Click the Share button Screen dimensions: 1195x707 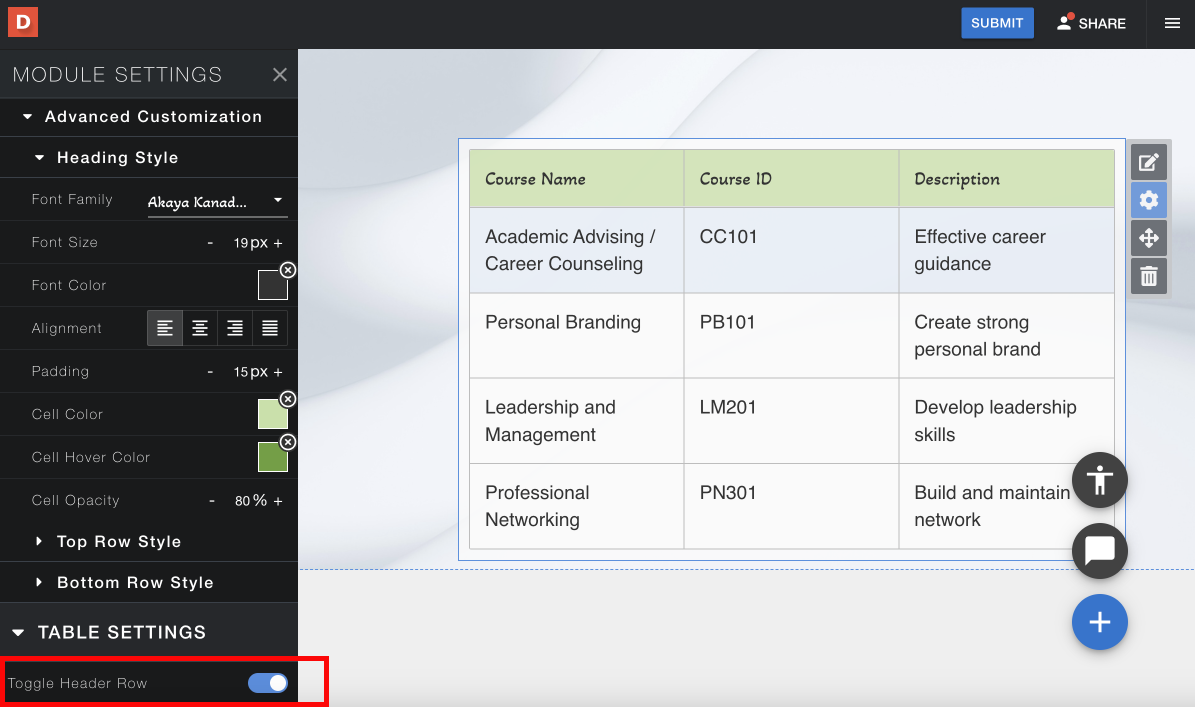pos(1091,24)
